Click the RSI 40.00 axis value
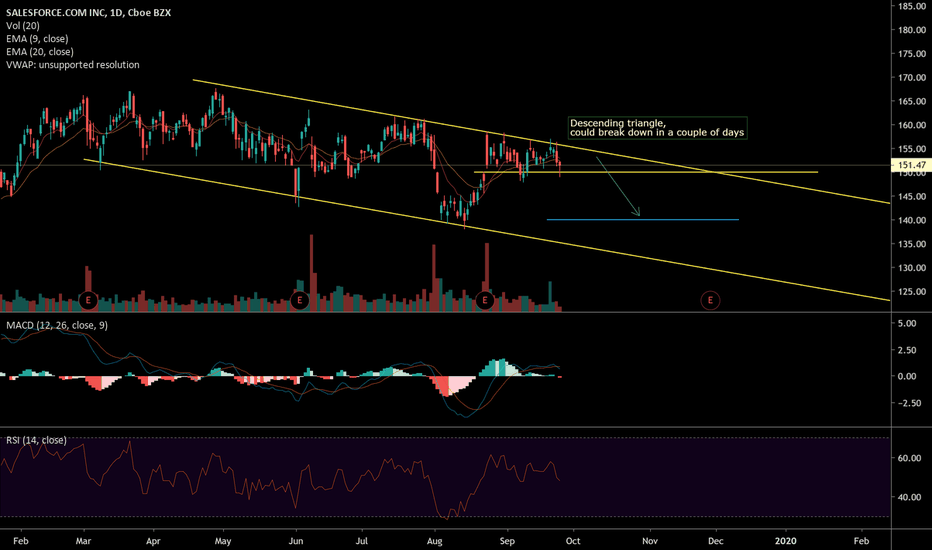This screenshot has height=550, width=932. [x=910, y=497]
